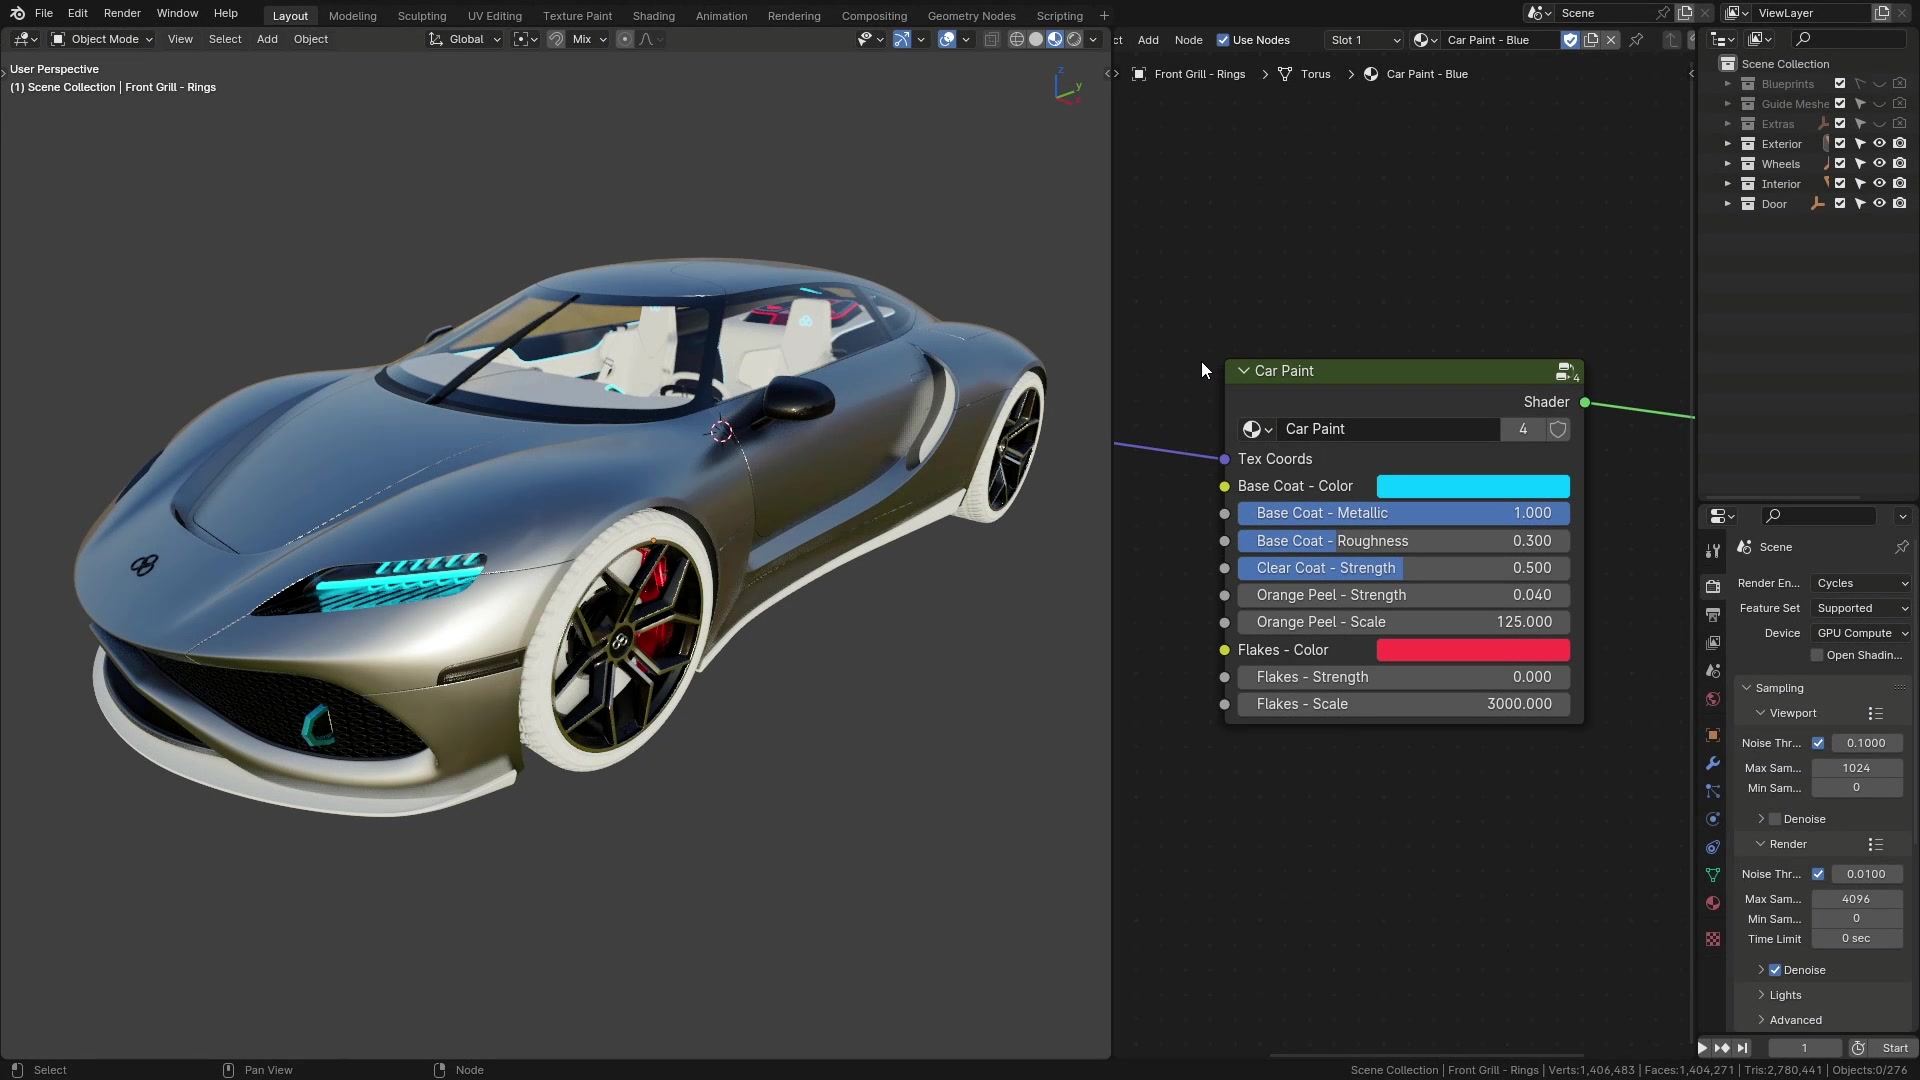Switch viewport to rendered shading
1920x1080 pixels.
pyautogui.click(x=1074, y=39)
